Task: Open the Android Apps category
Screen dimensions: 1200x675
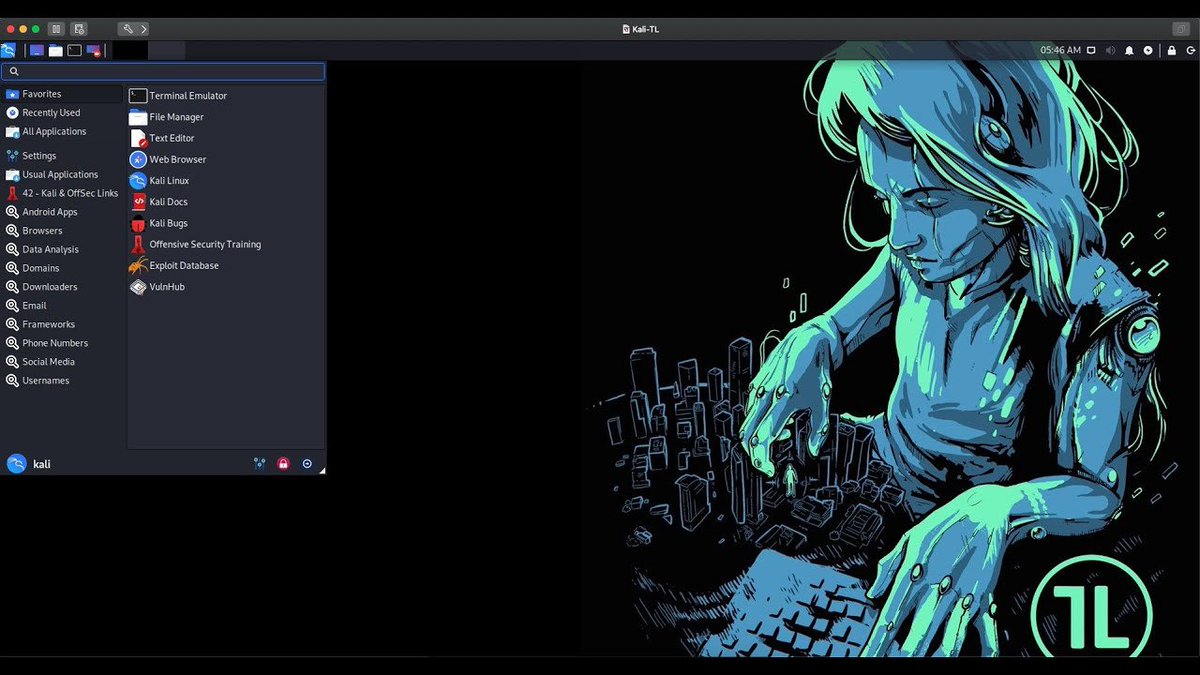Action: pyautogui.click(x=62, y=212)
